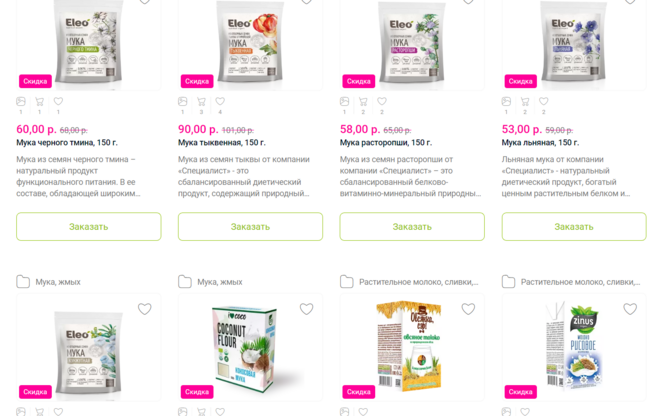Image resolution: width=650 pixels, height=416 pixels.
Task: Toggle favorite heart on Zinus rice milk image
Action: point(630,309)
